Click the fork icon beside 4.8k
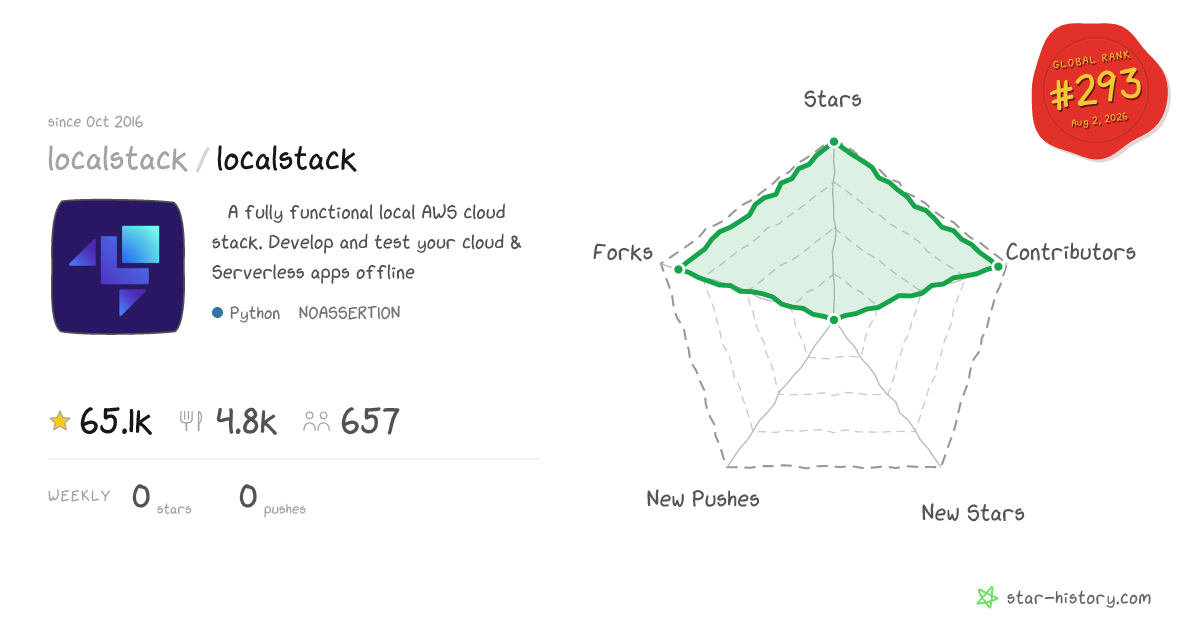 [x=191, y=422]
